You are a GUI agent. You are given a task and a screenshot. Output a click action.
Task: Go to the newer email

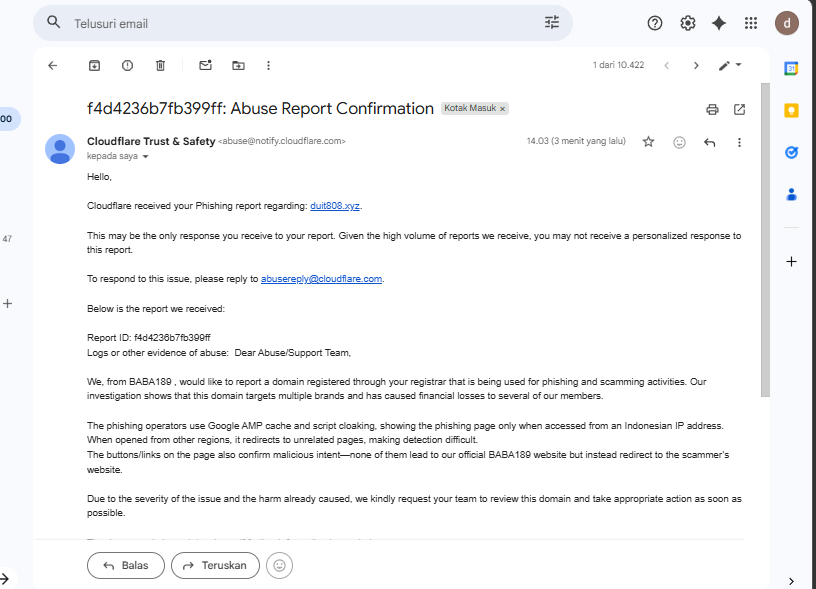667,66
